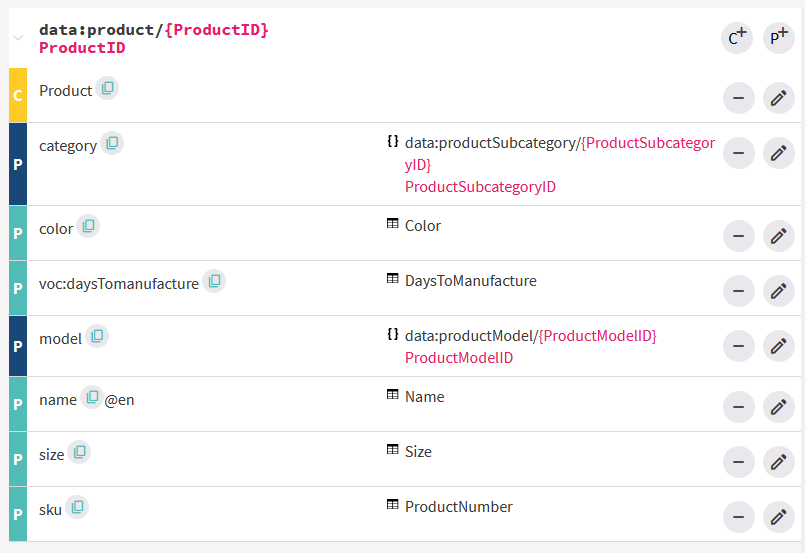The width and height of the screenshot is (805, 553).
Task: Click the data:productModel/{ProductModelID} template value
Action: pyautogui.click(x=530, y=336)
